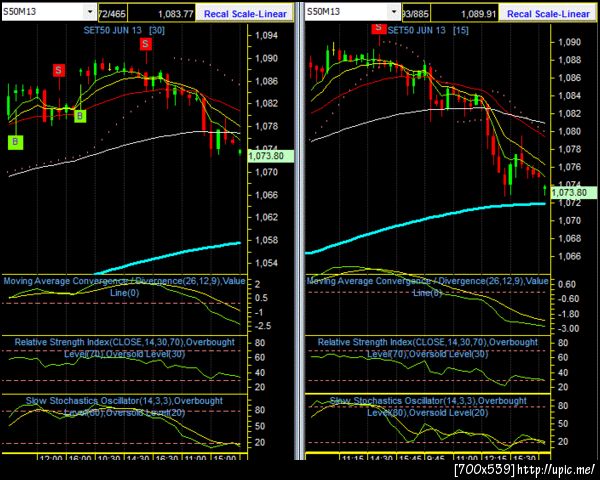Click the -2.5 MACD scale value on left chart
The image size is (600, 480).
click(262, 326)
